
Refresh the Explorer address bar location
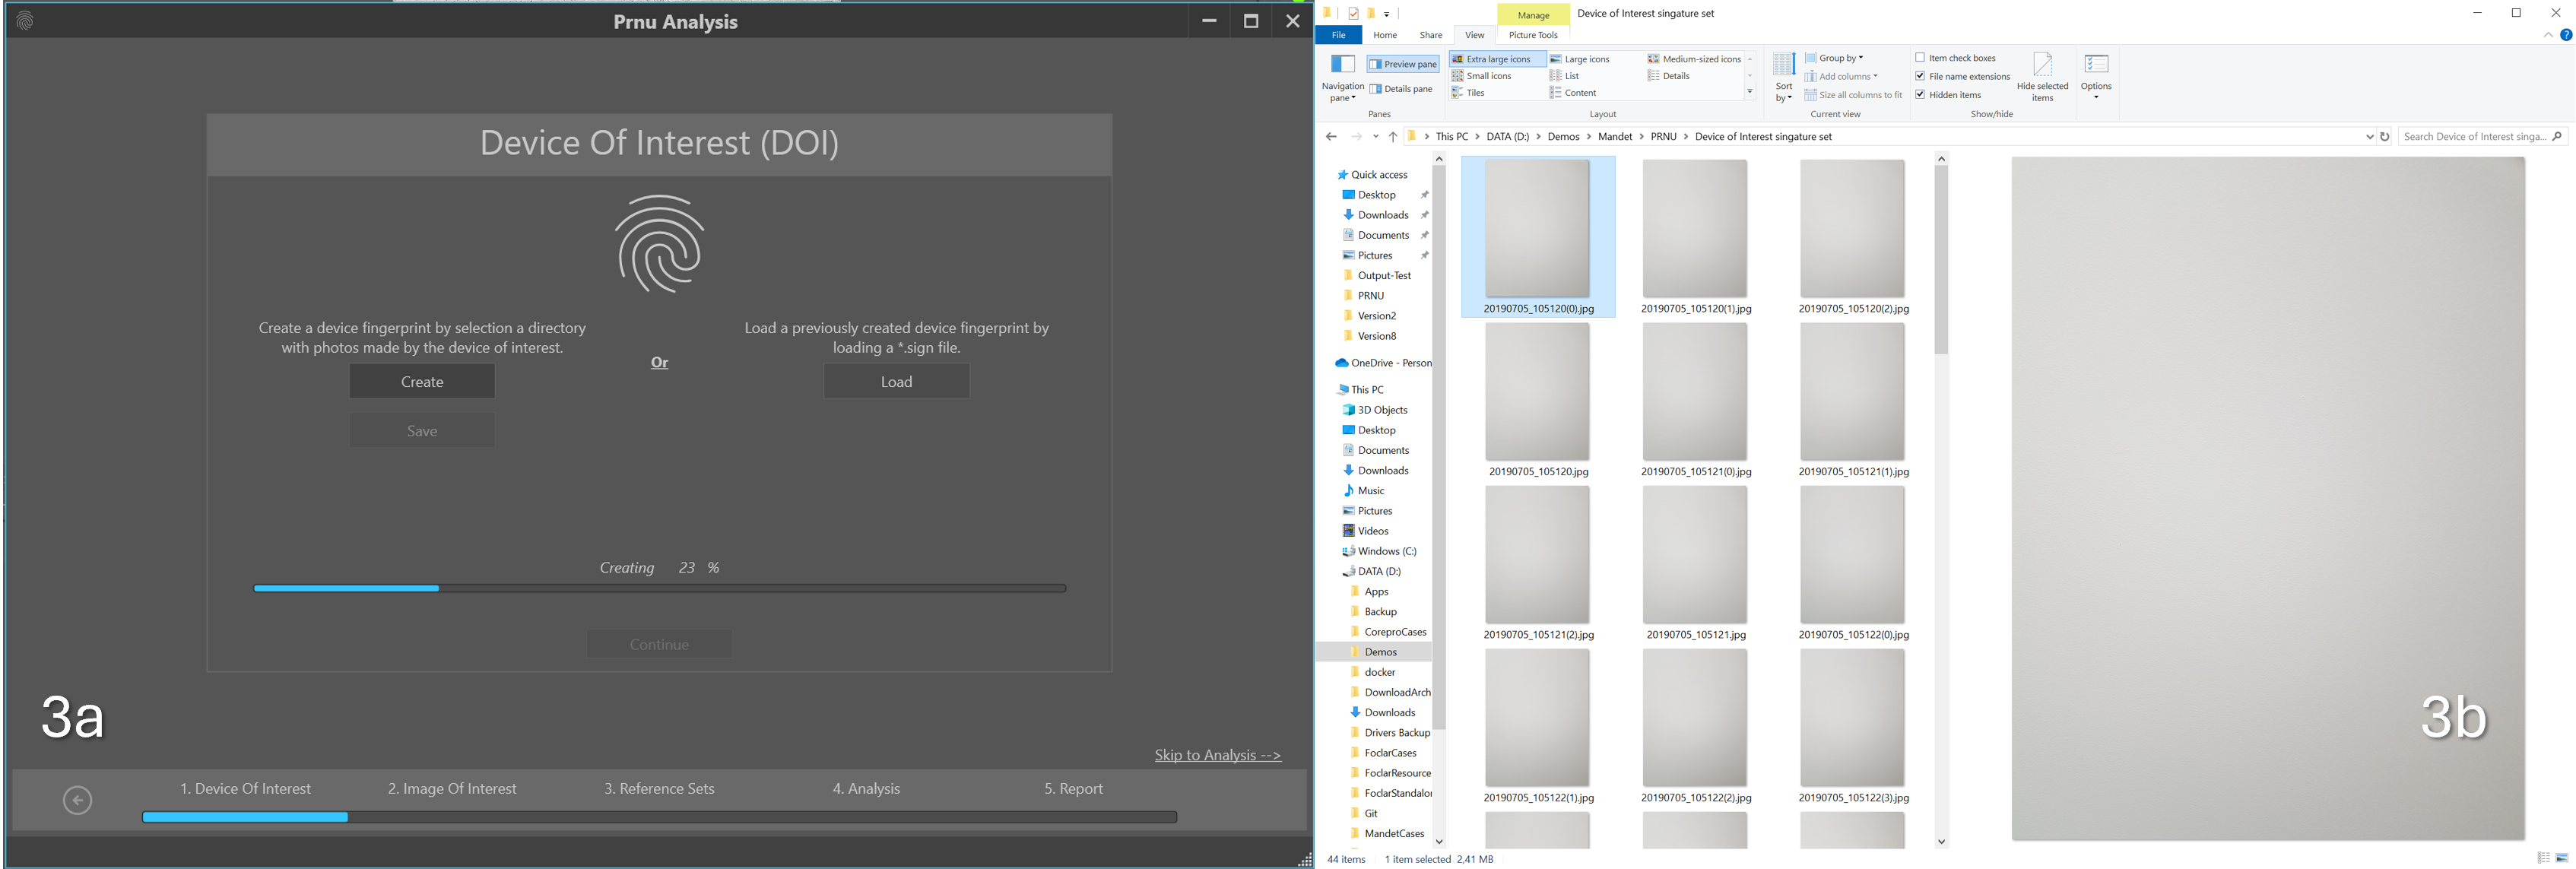[x=2385, y=137]
